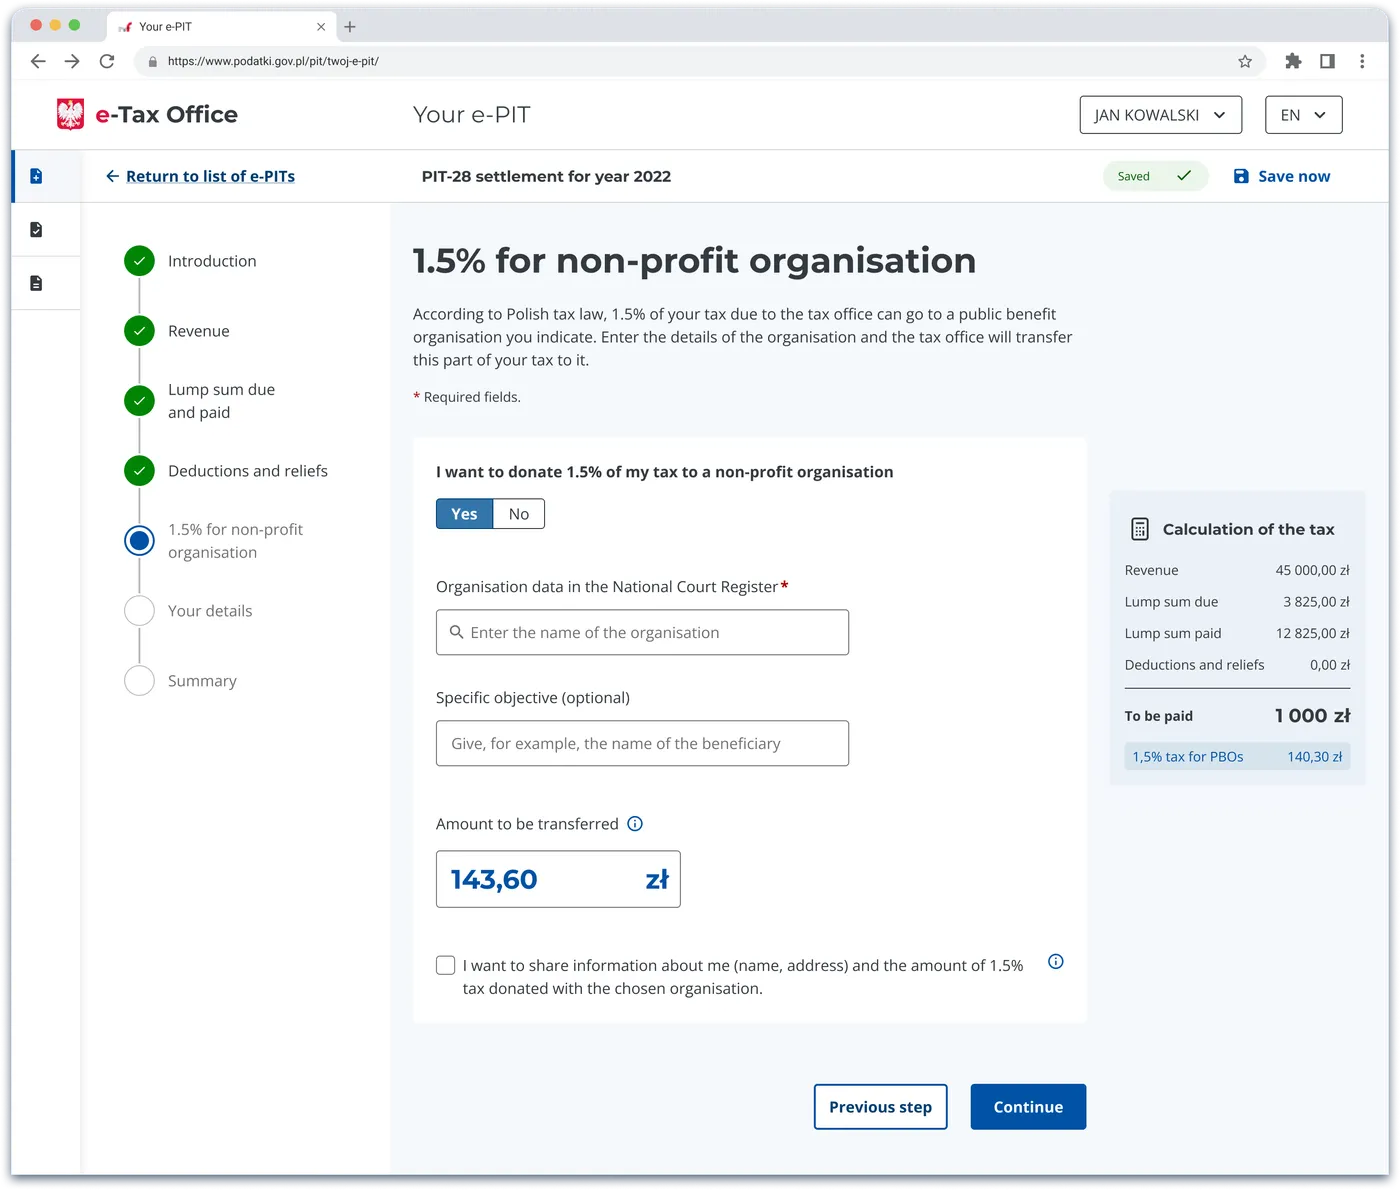Viewport: 1400px width, 1190px height.
Task: Open a new browser tab
Action: click(350, 27)
